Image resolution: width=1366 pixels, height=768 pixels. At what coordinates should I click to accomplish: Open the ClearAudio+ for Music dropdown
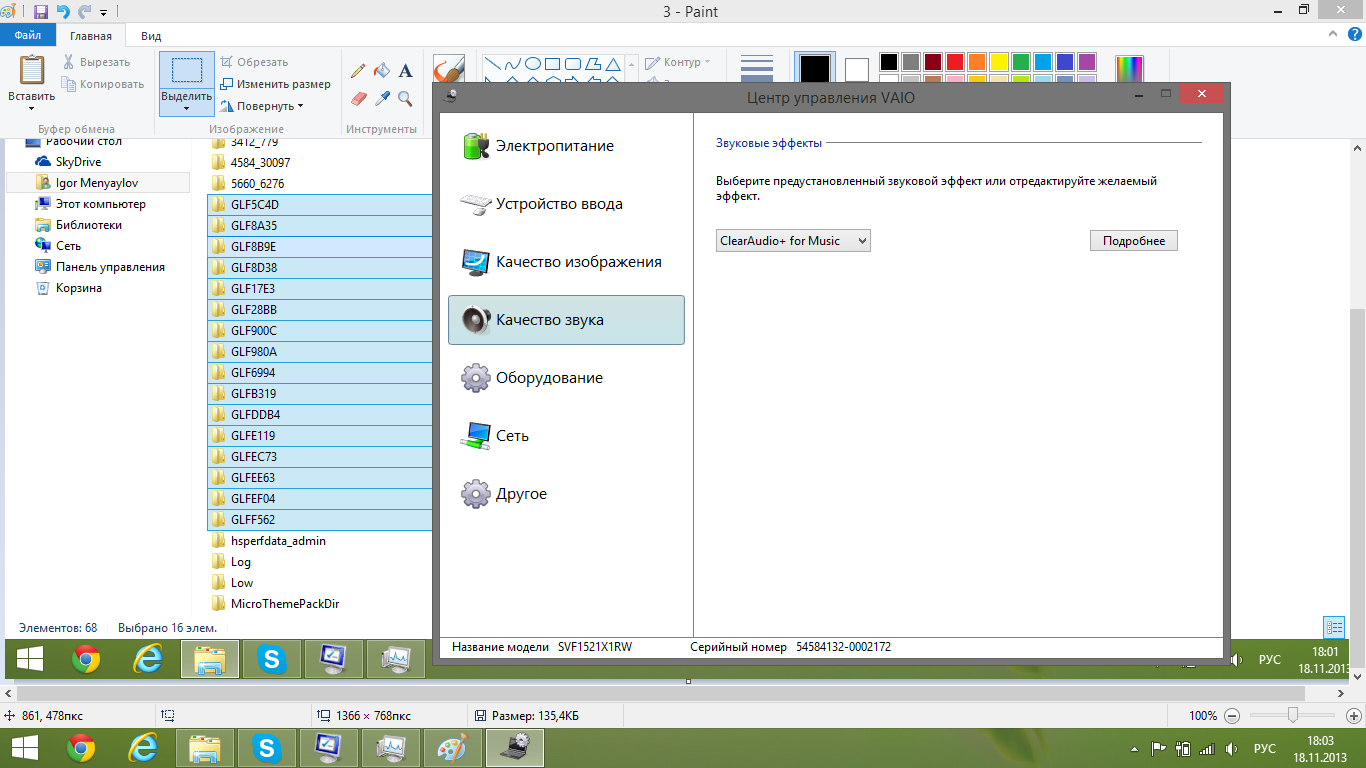coord(793,241)
